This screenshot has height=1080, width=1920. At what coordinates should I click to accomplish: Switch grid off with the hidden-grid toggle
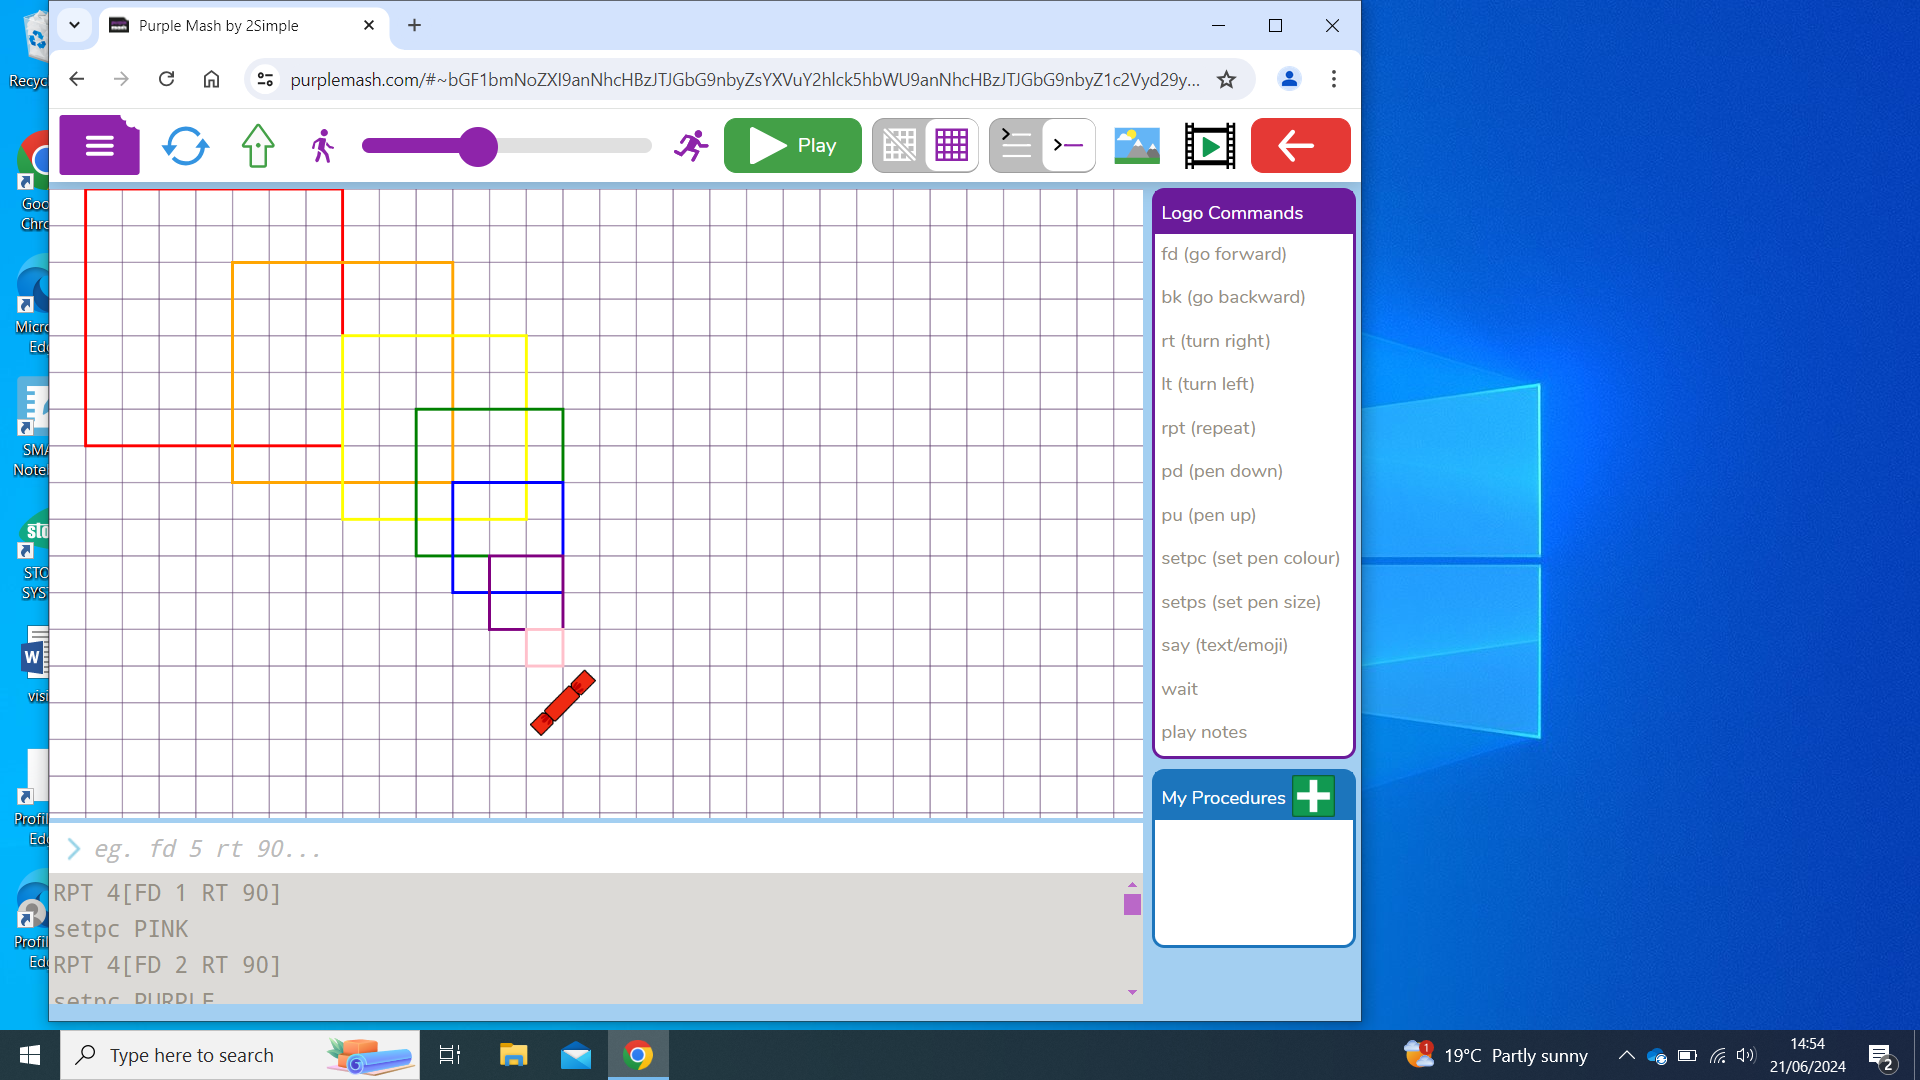[x=899, y=146]
